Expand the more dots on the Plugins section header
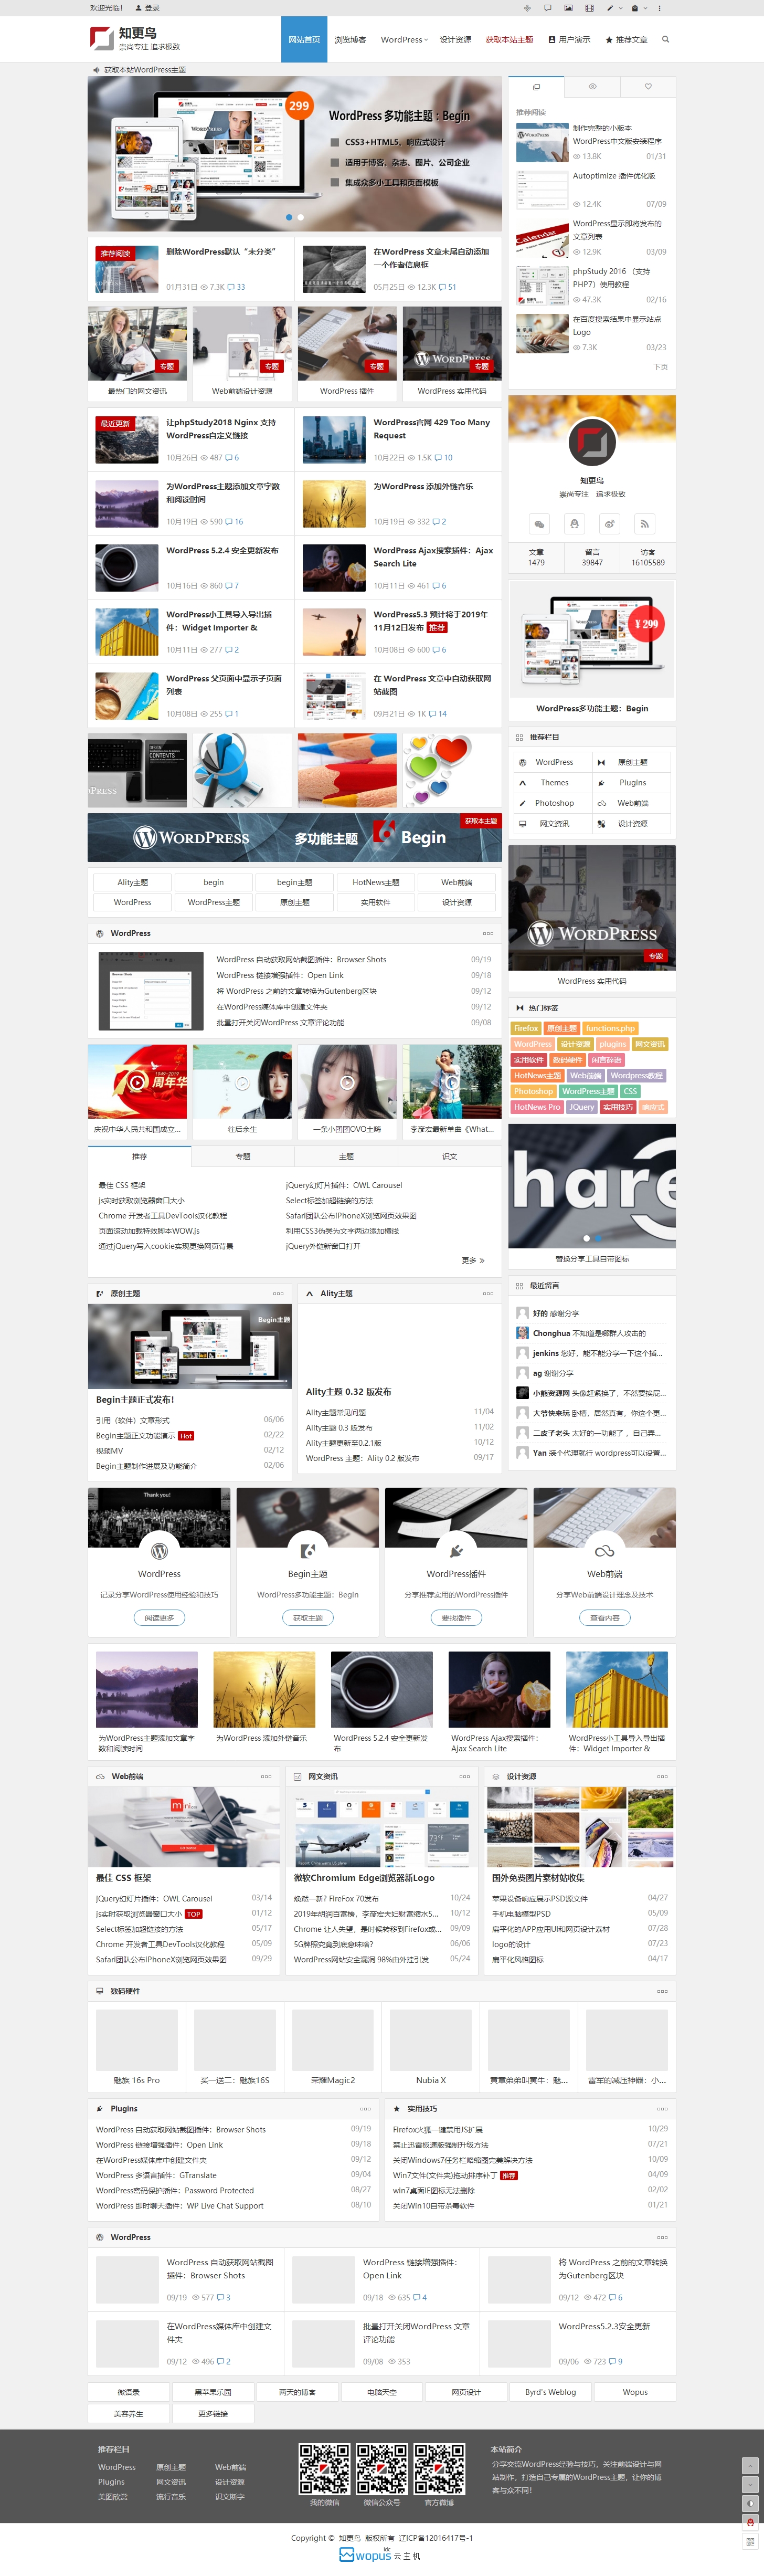The height and width of the screenshot is (2576, 764). click(x=365, y=2108)
